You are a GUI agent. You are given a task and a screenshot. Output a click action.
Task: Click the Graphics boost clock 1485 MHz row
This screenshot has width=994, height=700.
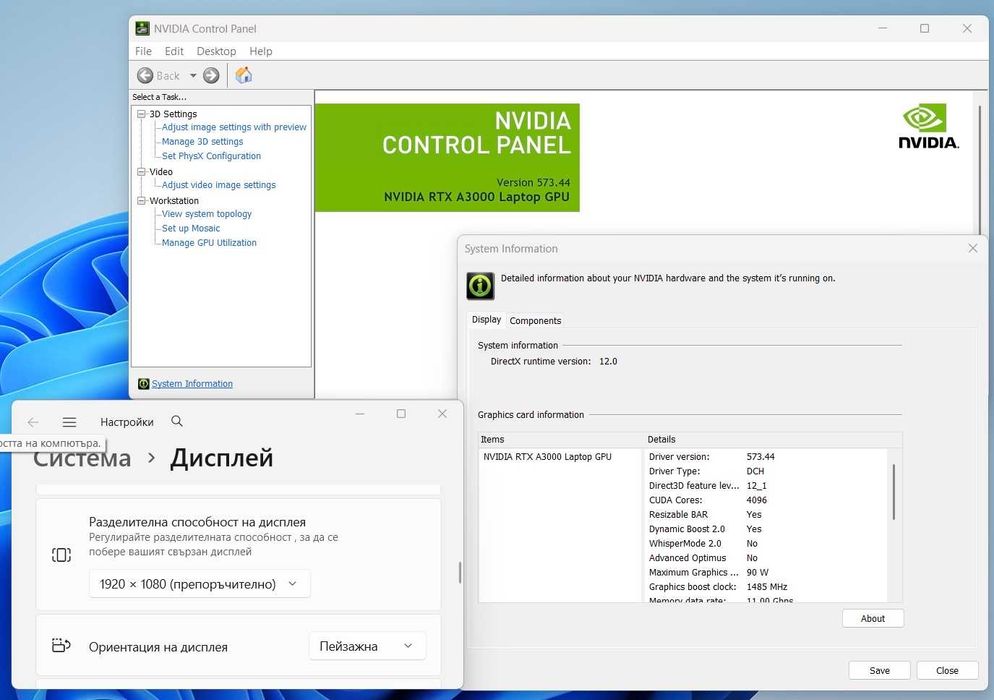click(x=765, y=587)
